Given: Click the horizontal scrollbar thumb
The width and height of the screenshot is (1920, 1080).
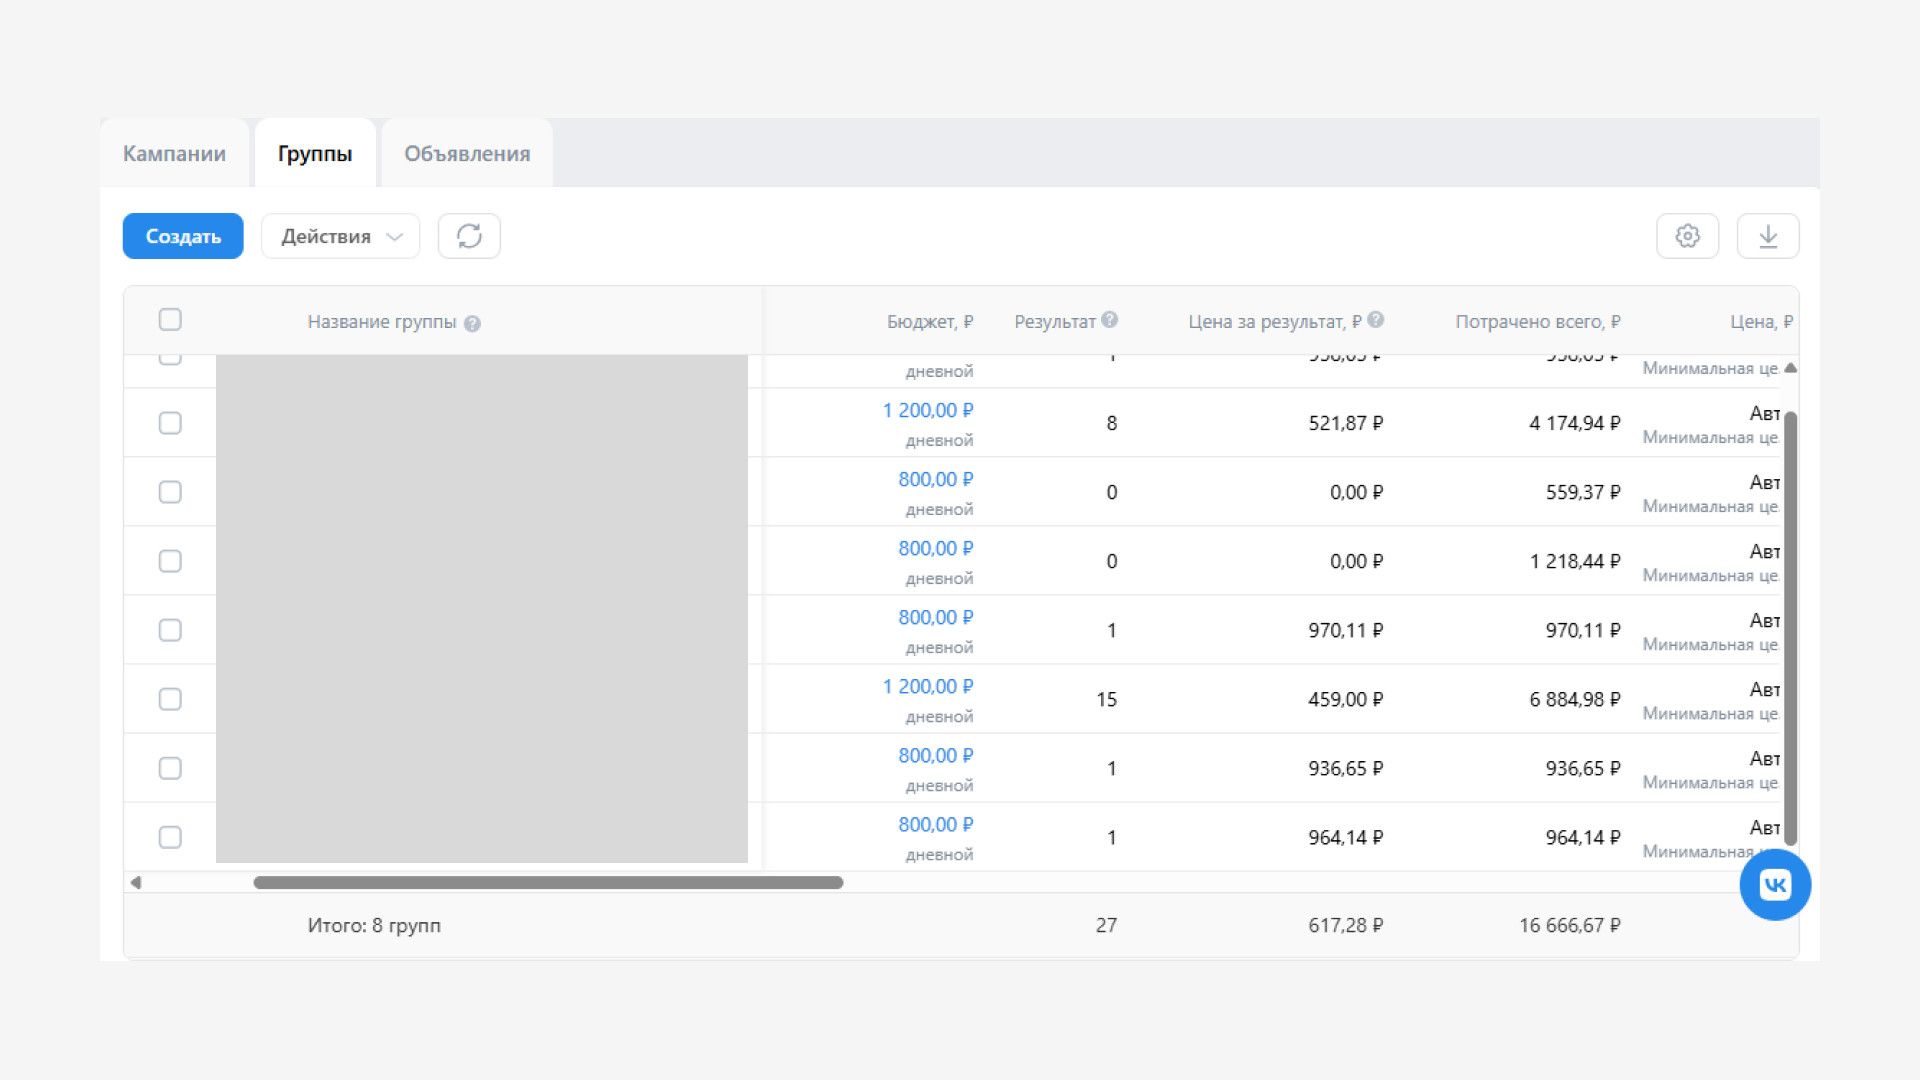Looking at the screenshot, I should [x=548, y=882].
